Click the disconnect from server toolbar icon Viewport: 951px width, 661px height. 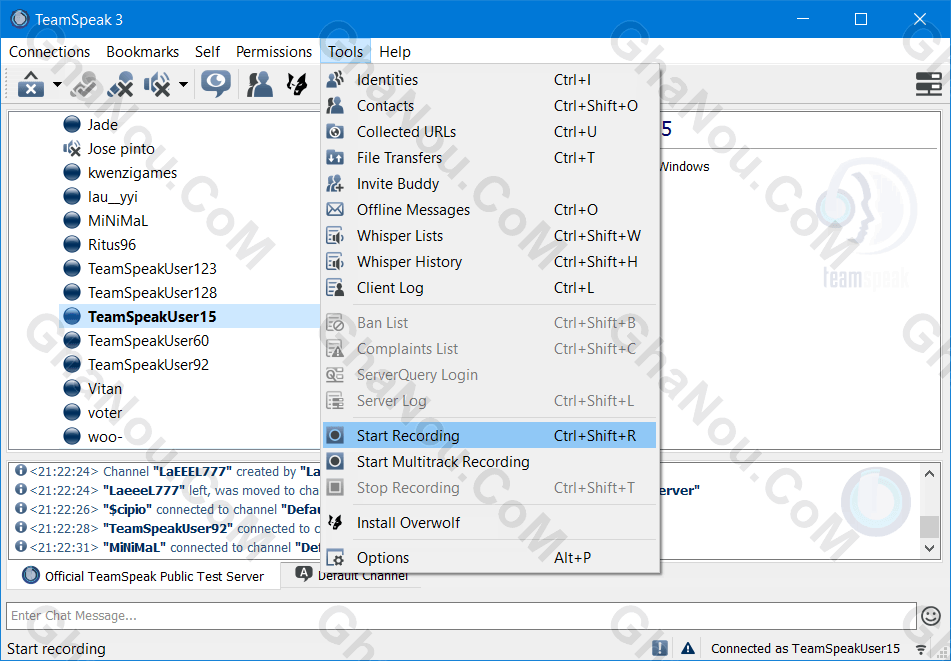tap(31, 84)
